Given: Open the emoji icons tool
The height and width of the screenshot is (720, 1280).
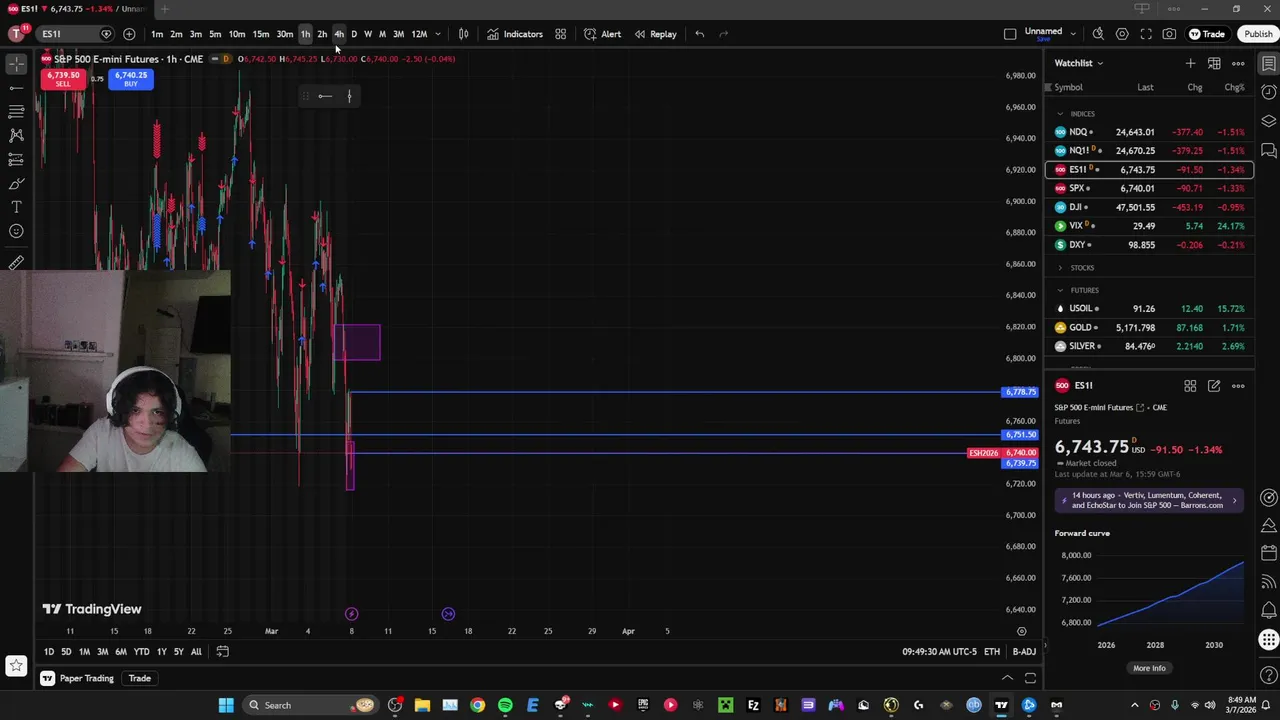Looking at the screenshot, I should click(16, 231).
